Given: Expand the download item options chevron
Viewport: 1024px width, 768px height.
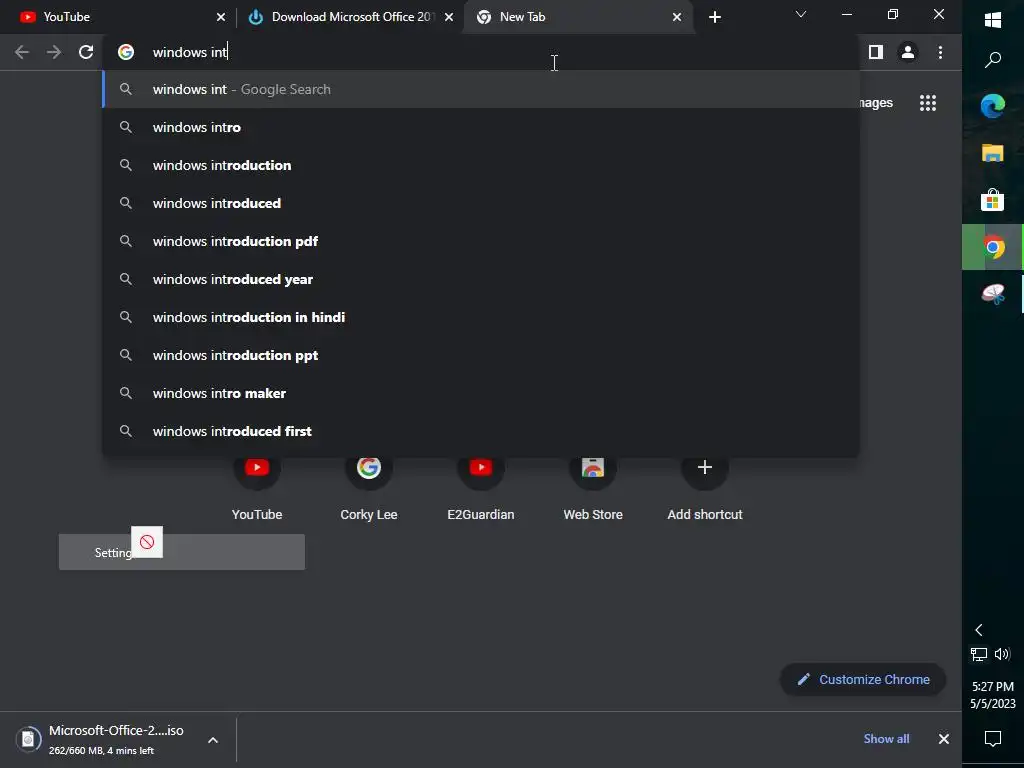Looking at the screenshot, I should click(x=213, y=740).
